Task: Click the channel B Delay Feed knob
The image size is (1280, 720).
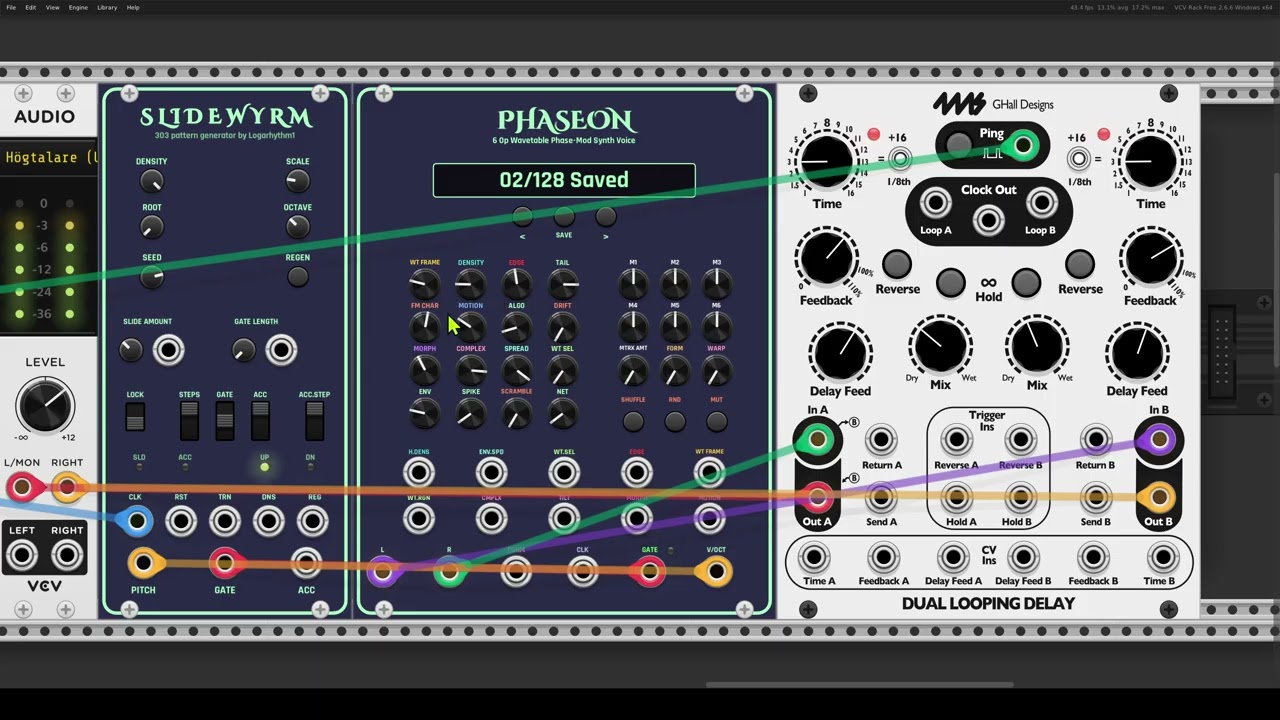Action: click(x=1138, y=352)
